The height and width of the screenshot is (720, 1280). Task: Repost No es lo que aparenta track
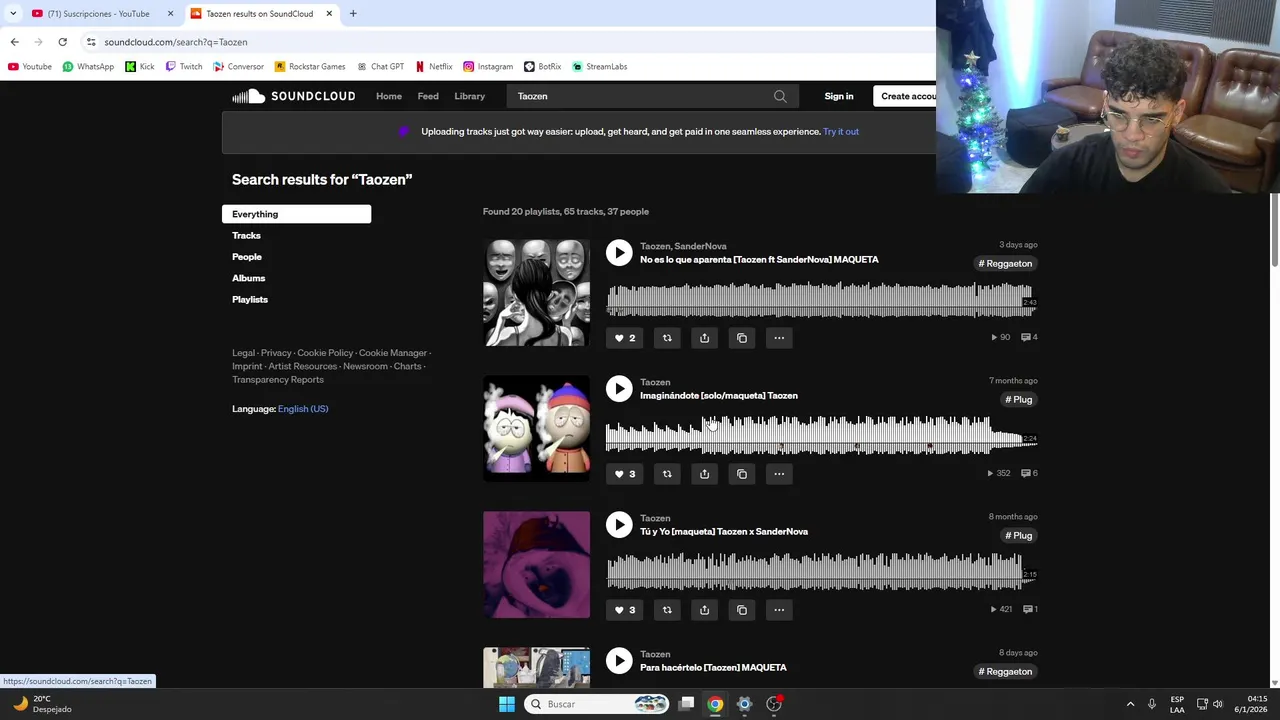pyautogui.click(x=667, y=338)
